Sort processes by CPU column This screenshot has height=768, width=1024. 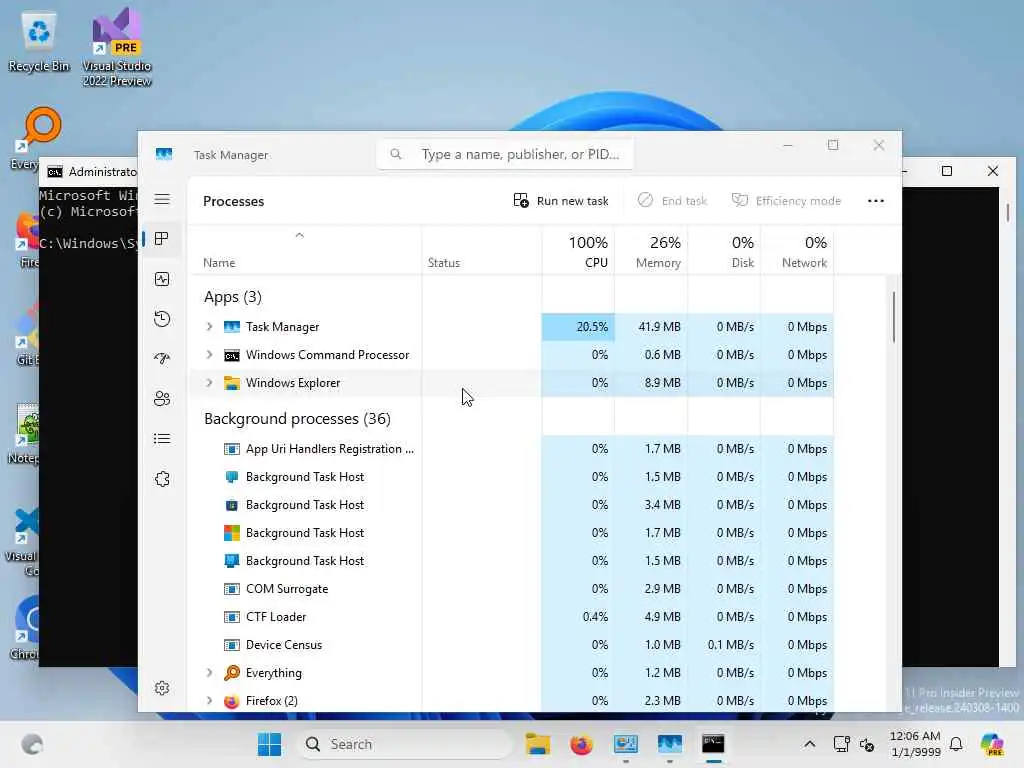(578, 252)
